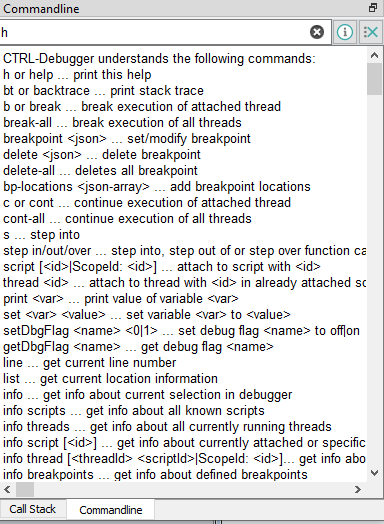
Task: Select the Commandline tab at bottom
Action: tap(111, 510)
